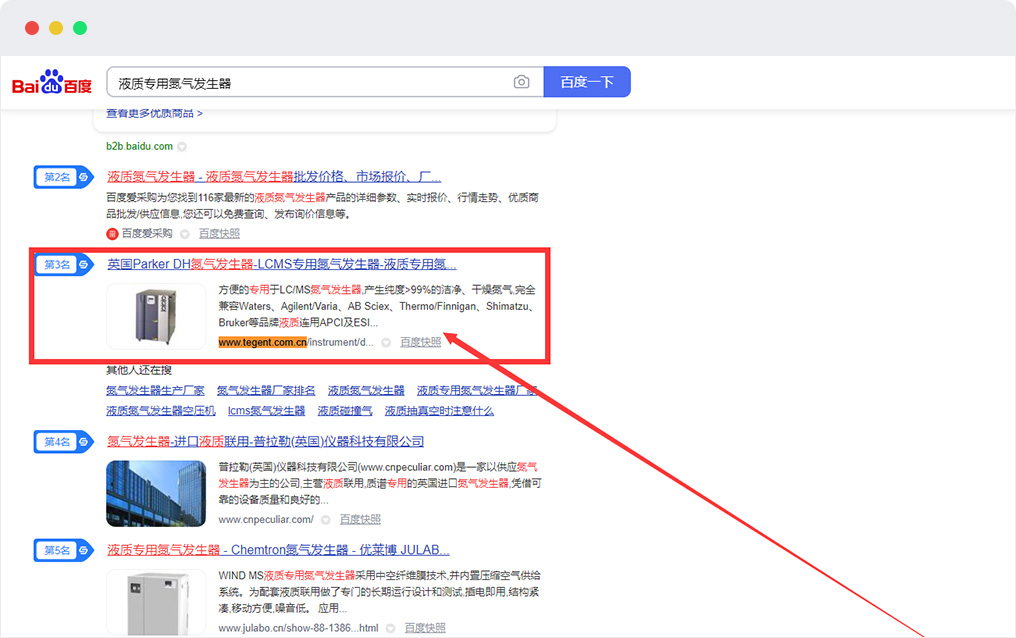This screenshot has width=1016, height=638.
Task: Click the snippet starting 普拉勒(英国)仪器科技有限公司(www.cnpeculiar.com)
Action: pos(380,483)
